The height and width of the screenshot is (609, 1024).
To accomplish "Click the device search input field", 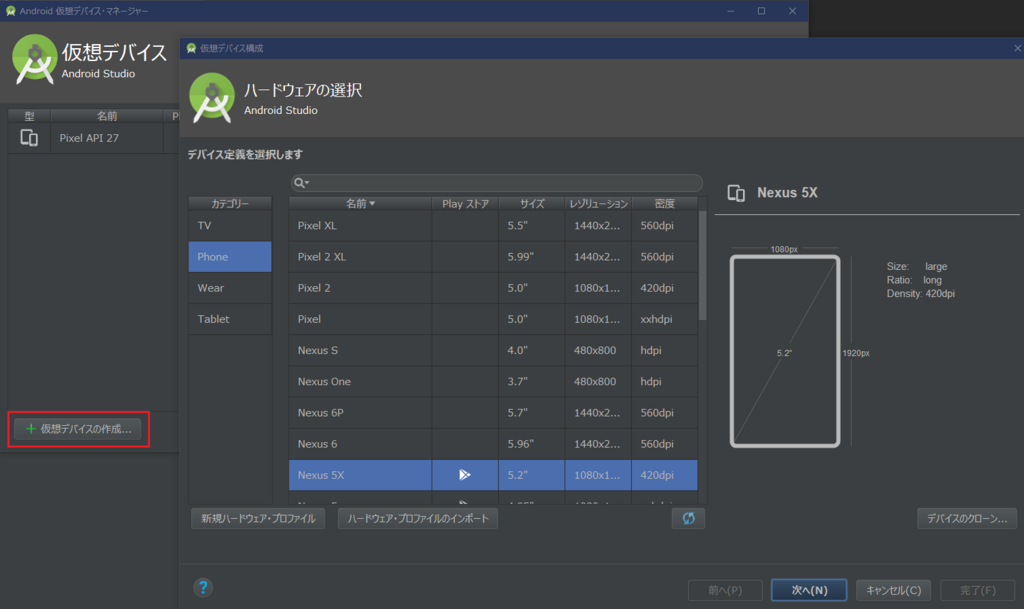I will click(x=496, y=183).
